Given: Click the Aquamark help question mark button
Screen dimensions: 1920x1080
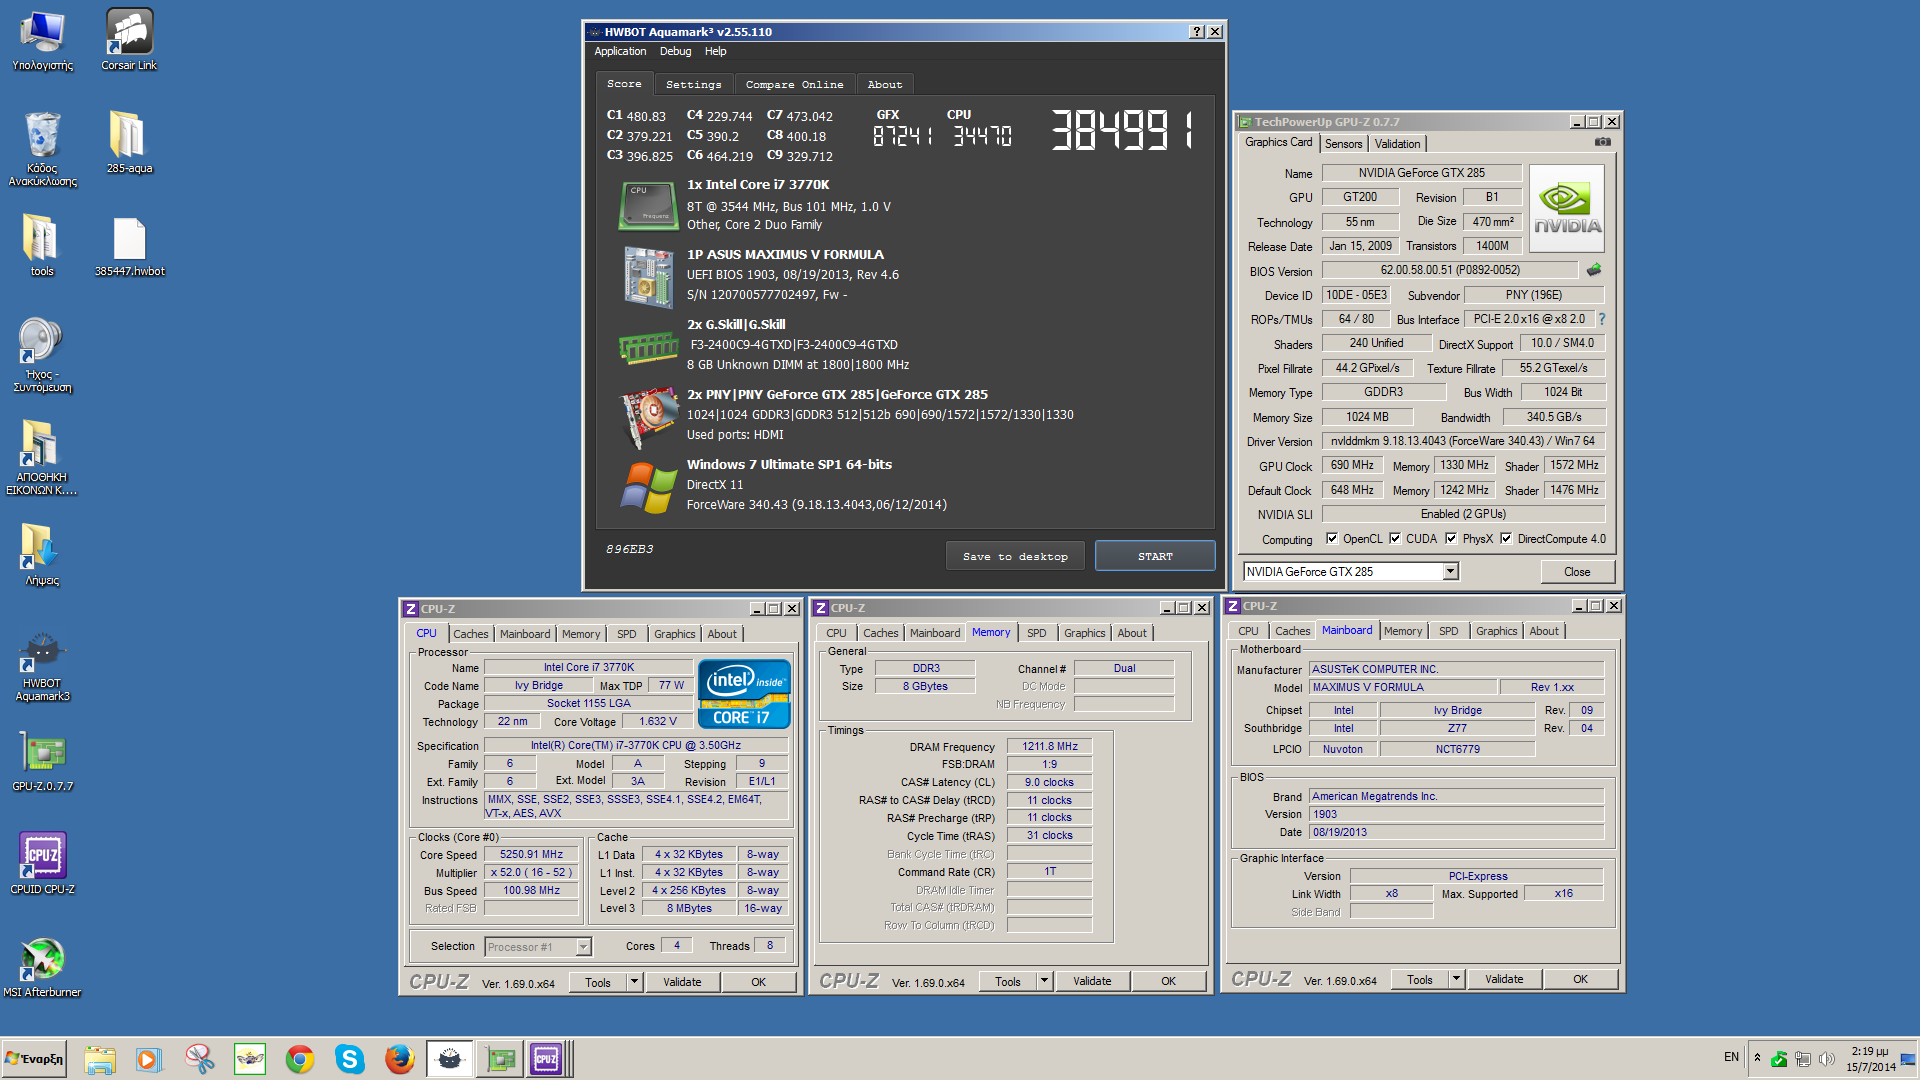Looking at the screenshot, I should click(1196, 32).
